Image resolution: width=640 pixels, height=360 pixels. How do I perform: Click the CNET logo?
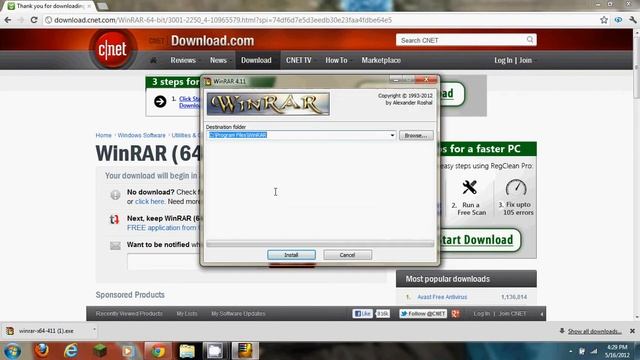[113, 49]
